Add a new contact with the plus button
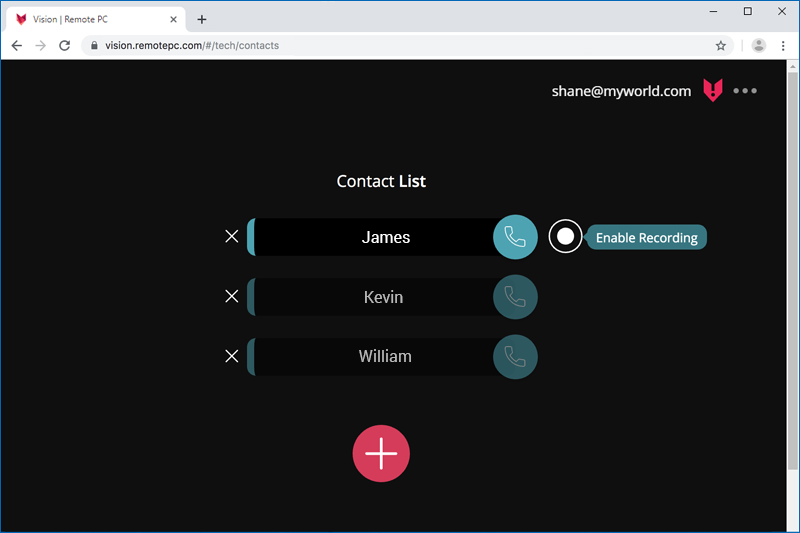The image size is (800, 533). coord(381,453)
